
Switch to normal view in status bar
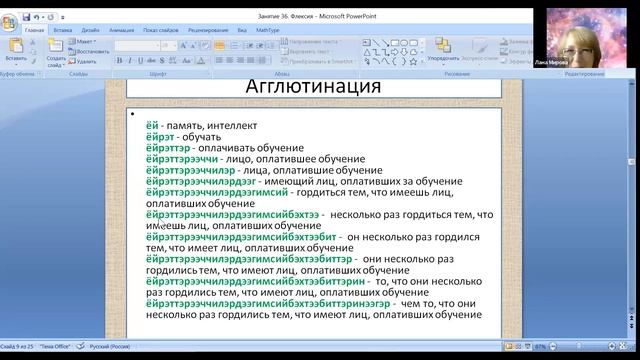509,347
